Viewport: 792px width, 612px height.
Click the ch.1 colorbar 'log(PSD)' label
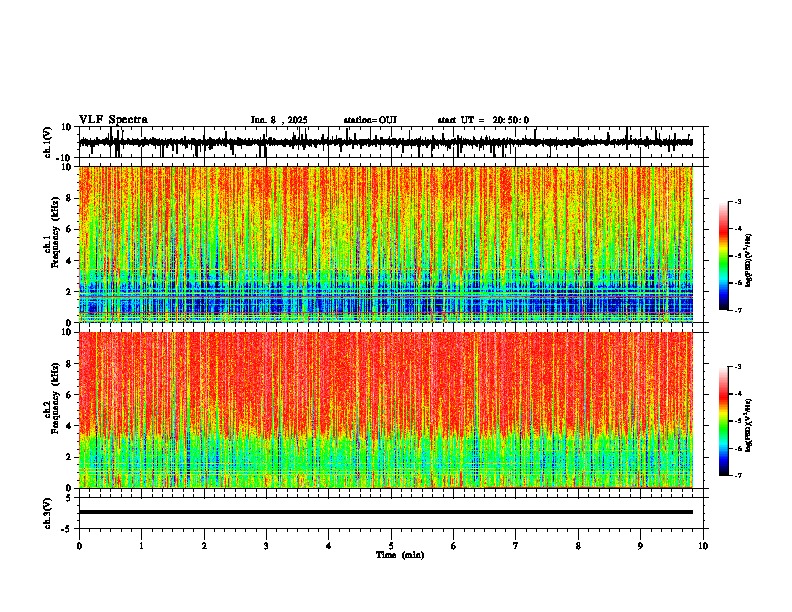(749, 260)
